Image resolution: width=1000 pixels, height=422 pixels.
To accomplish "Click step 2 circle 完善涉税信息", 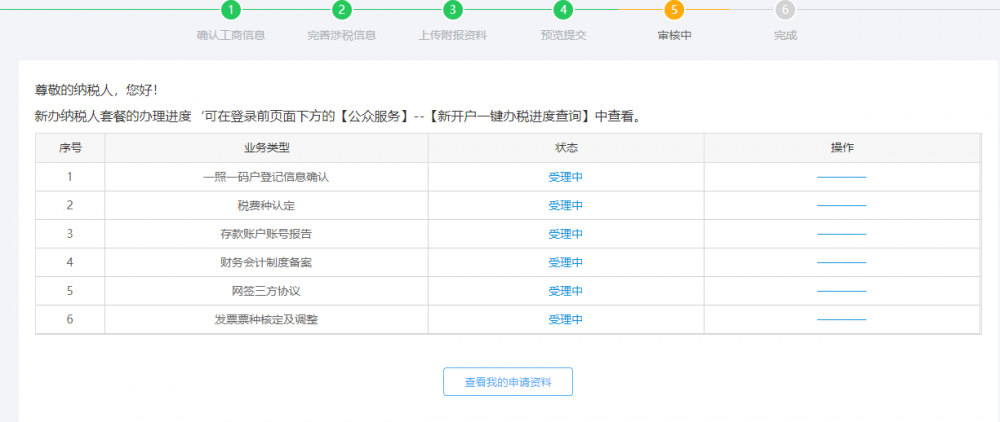I will 342,10.
